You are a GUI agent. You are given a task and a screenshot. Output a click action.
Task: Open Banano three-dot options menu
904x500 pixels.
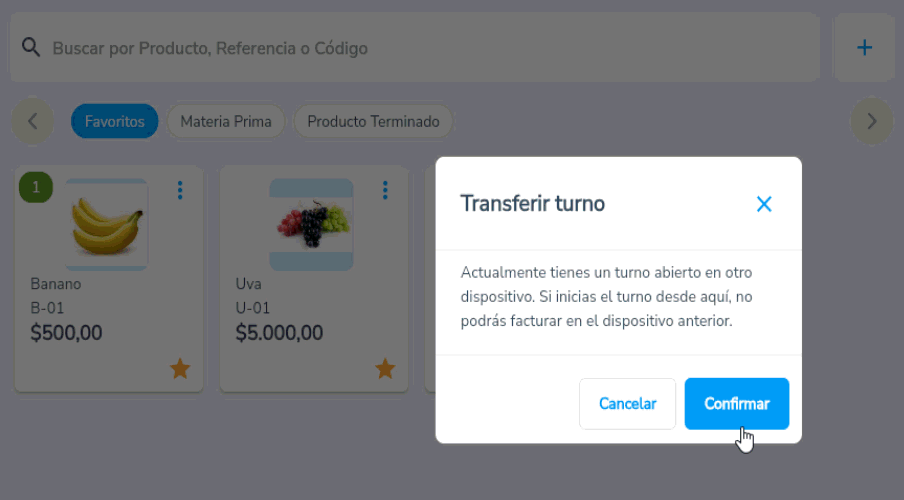click(180, 190)
